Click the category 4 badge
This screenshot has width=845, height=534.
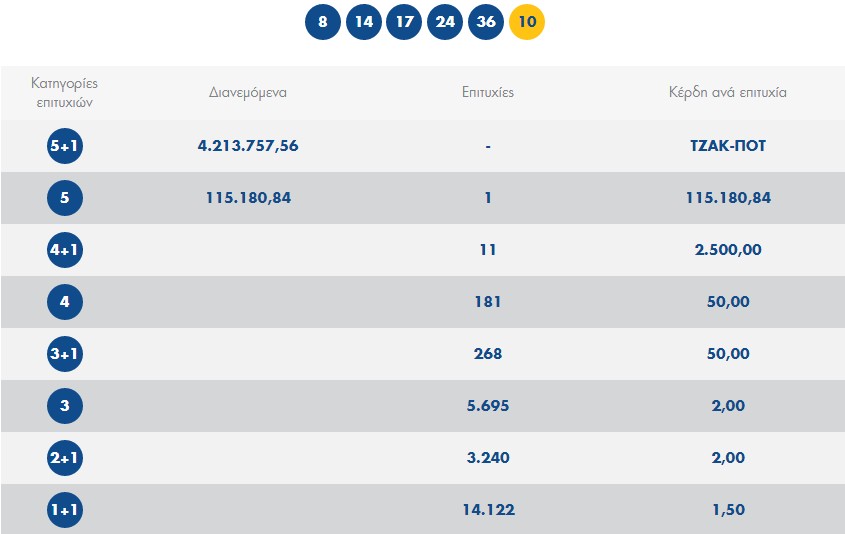[x=65, y=302]
